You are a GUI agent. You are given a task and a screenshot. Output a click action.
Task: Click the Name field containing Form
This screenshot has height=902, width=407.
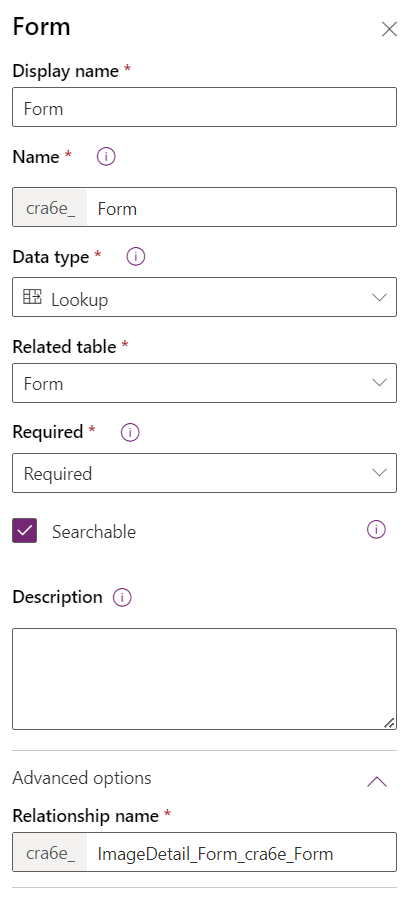[x=241, y=207]
